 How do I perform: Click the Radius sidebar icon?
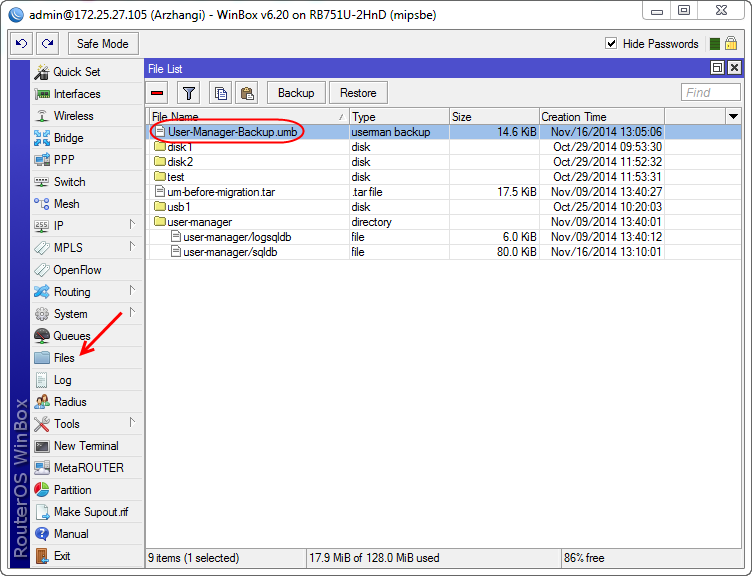pos(42,402)
